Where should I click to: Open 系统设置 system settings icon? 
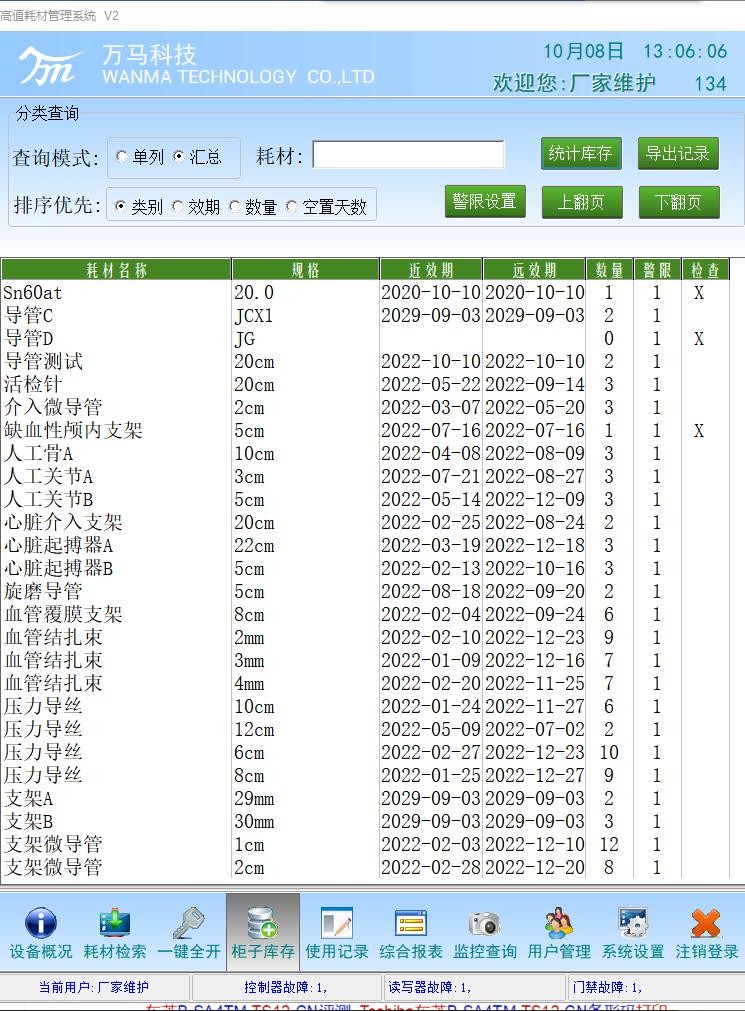(633, 923)
